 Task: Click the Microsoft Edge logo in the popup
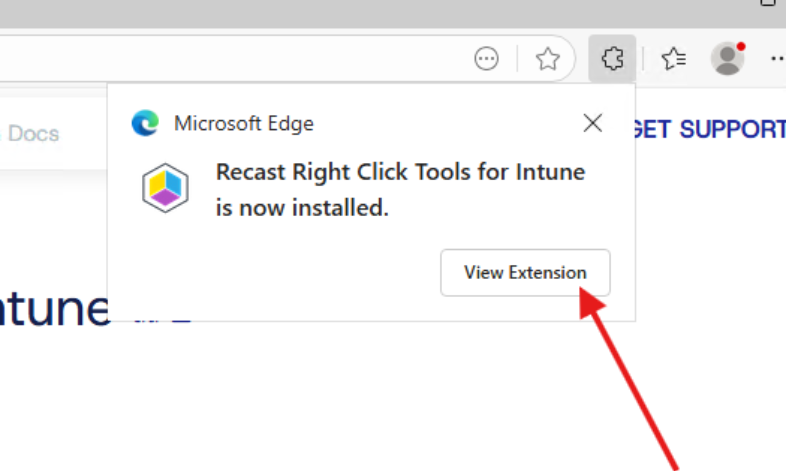145,124
